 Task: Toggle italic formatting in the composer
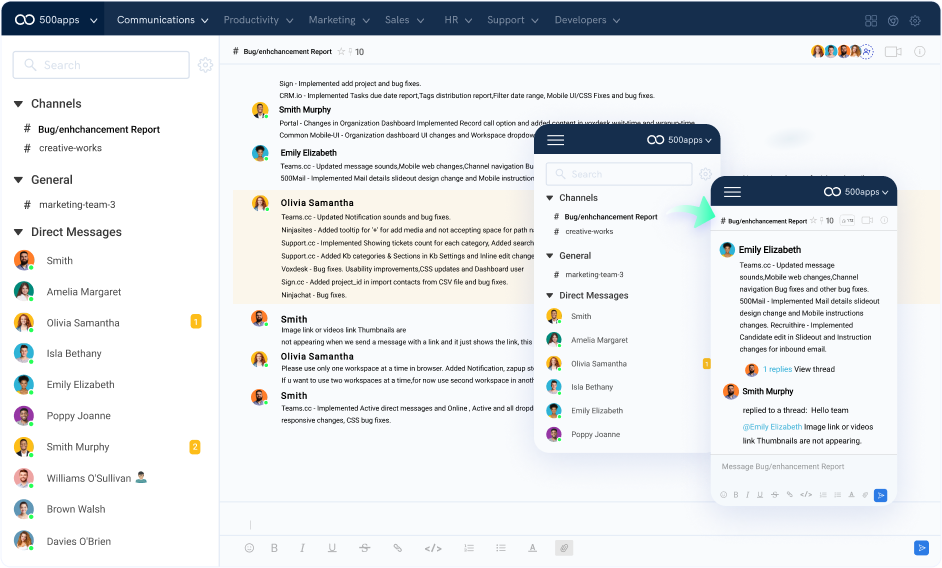point(302,548)
